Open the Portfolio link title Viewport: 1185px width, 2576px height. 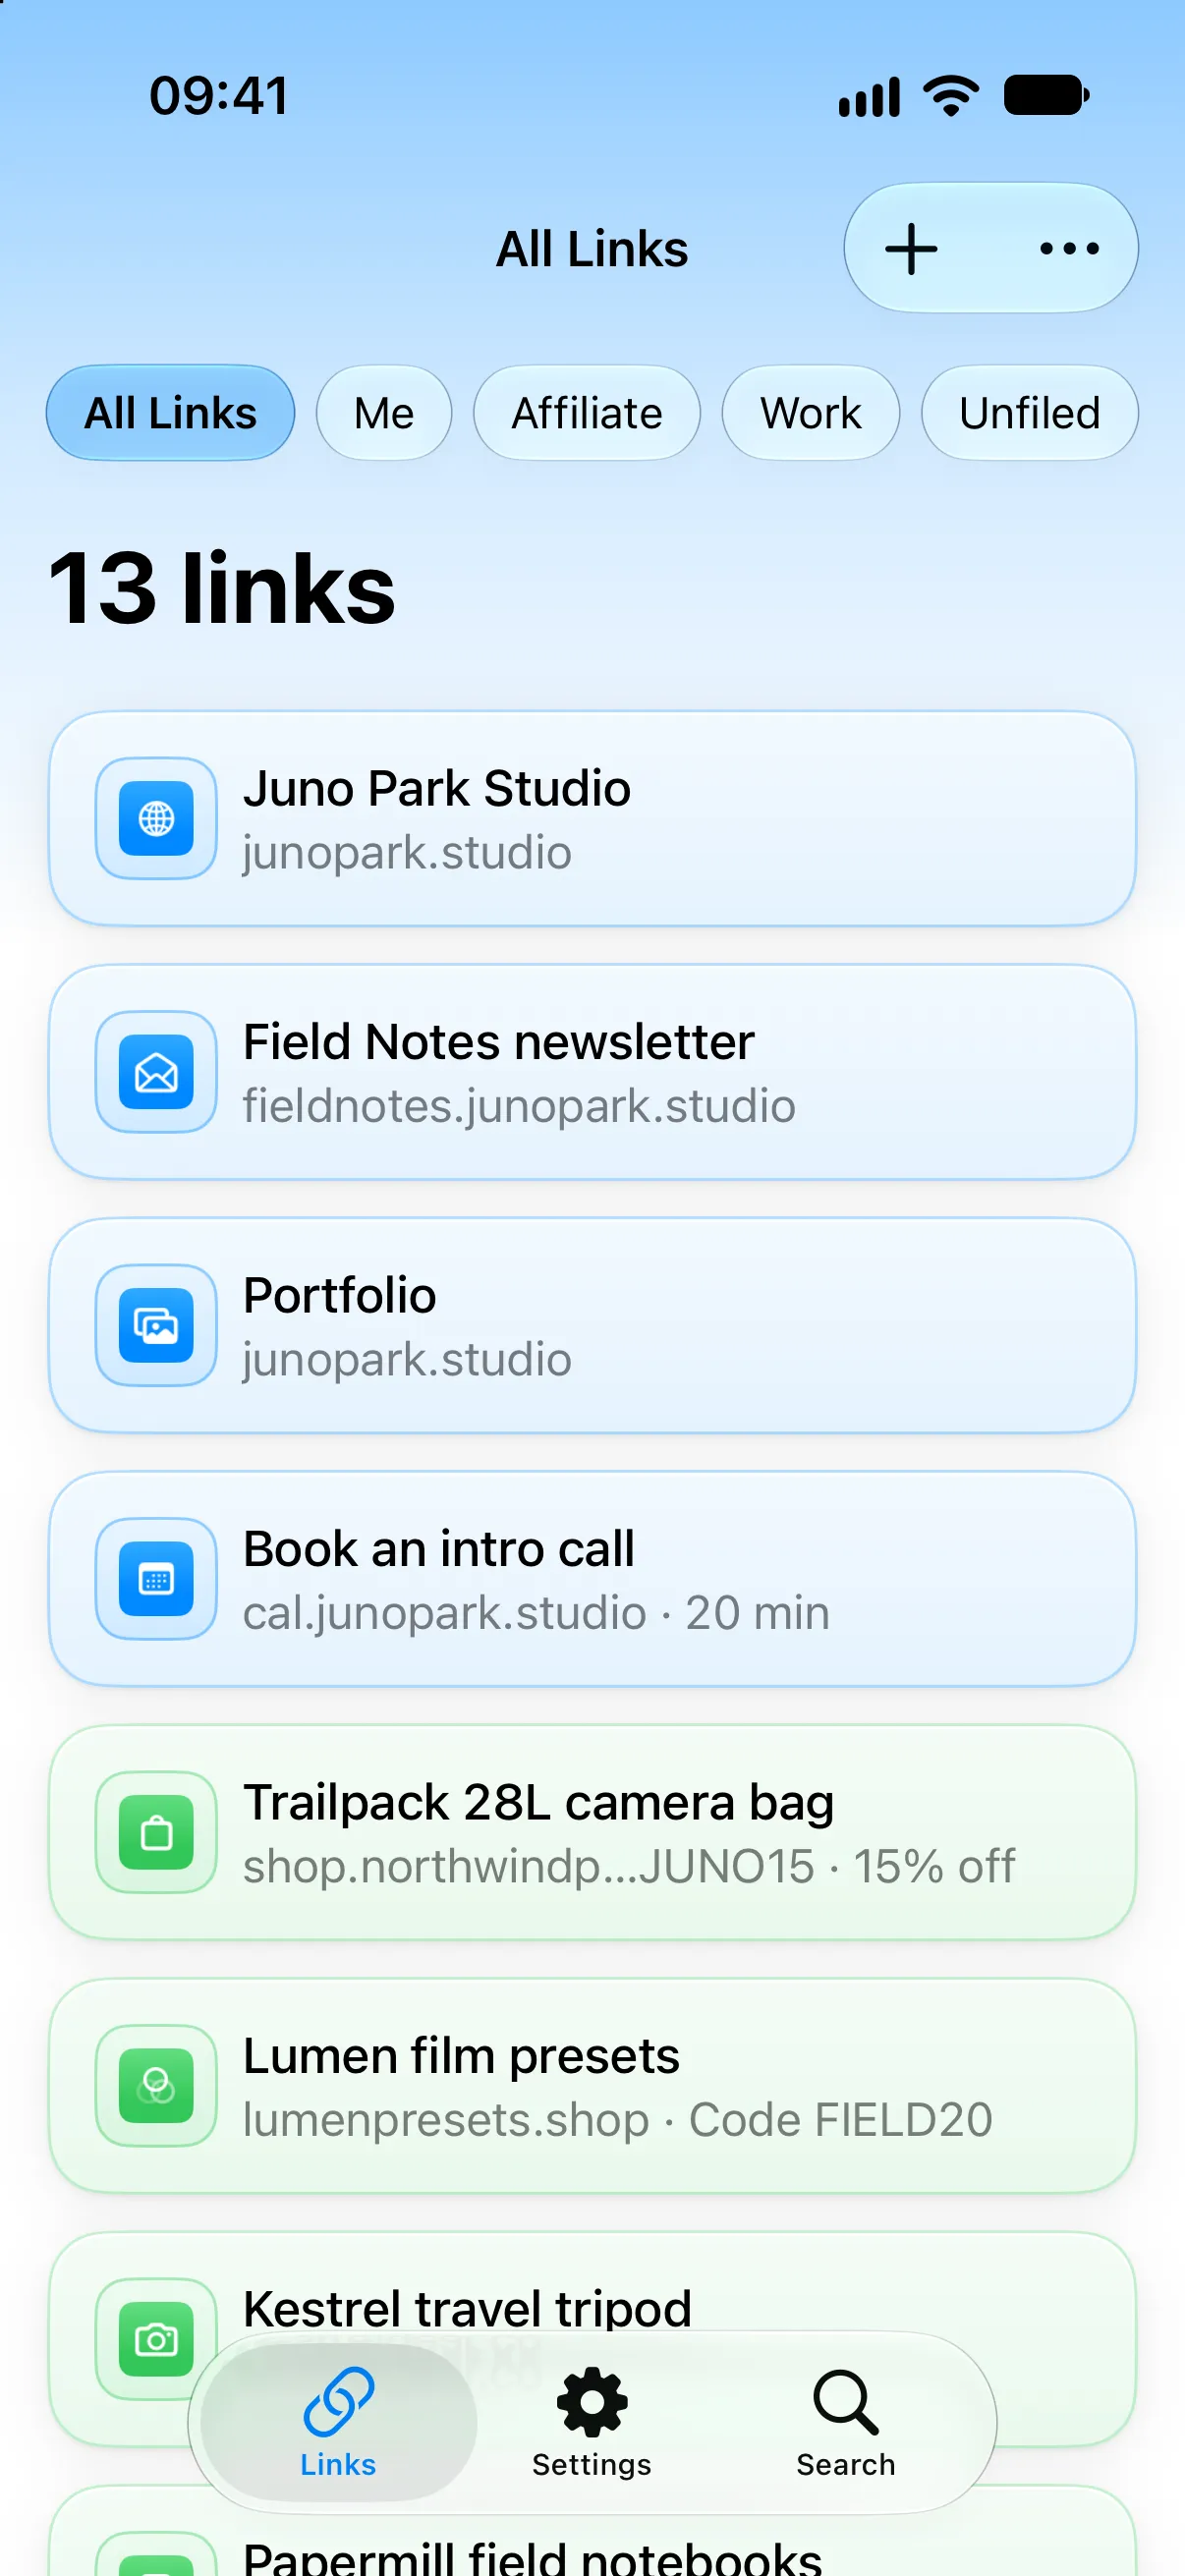click(x=340, y=1295)
